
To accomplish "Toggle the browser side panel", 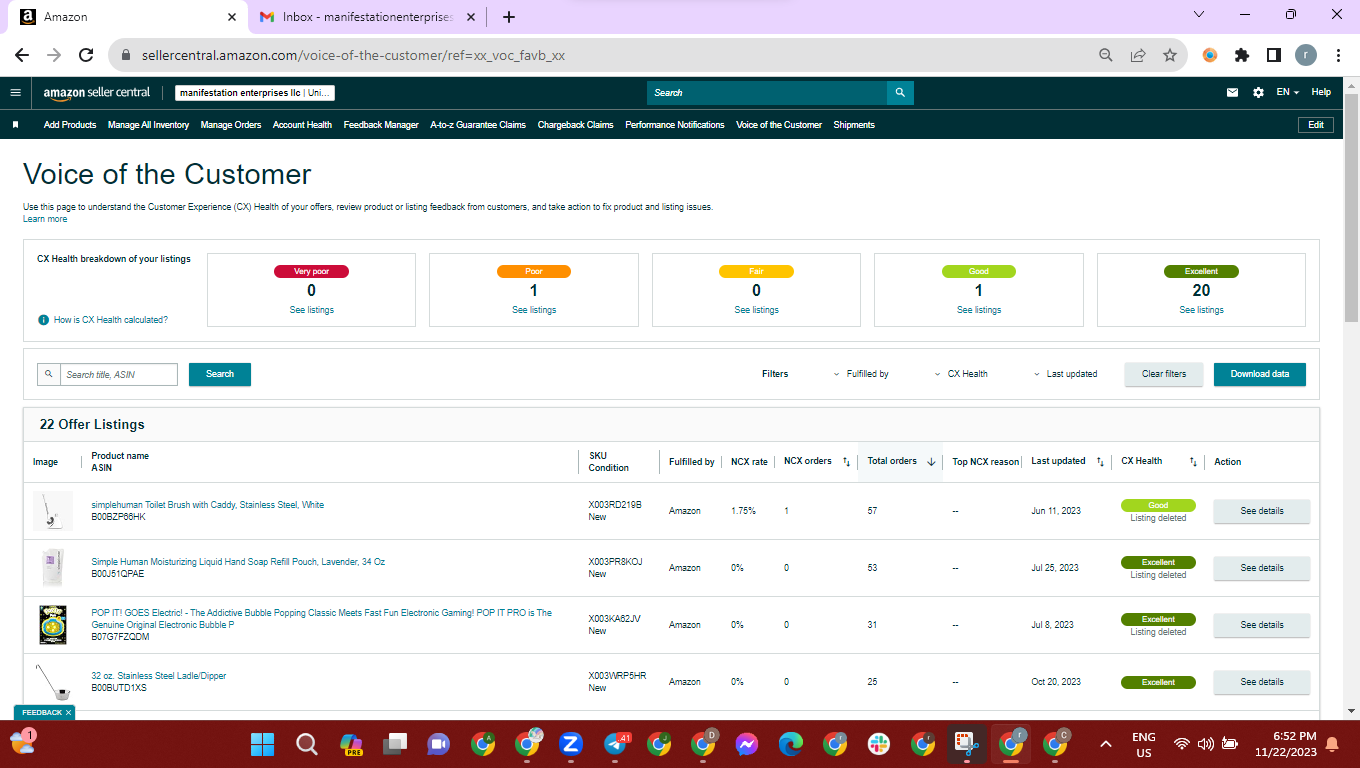I will [x=1274, y=55].
